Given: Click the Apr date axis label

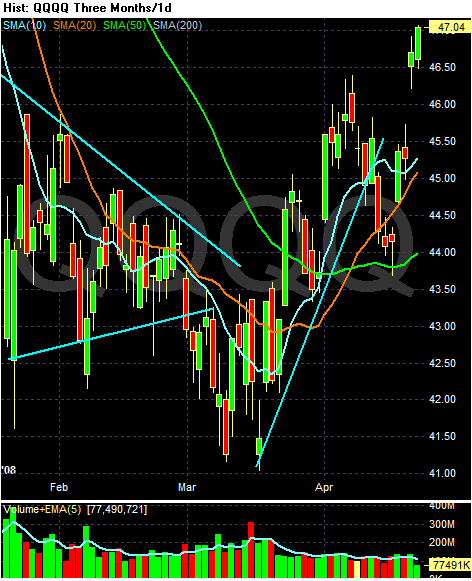Looking at the screenshot, I should 324,487.
